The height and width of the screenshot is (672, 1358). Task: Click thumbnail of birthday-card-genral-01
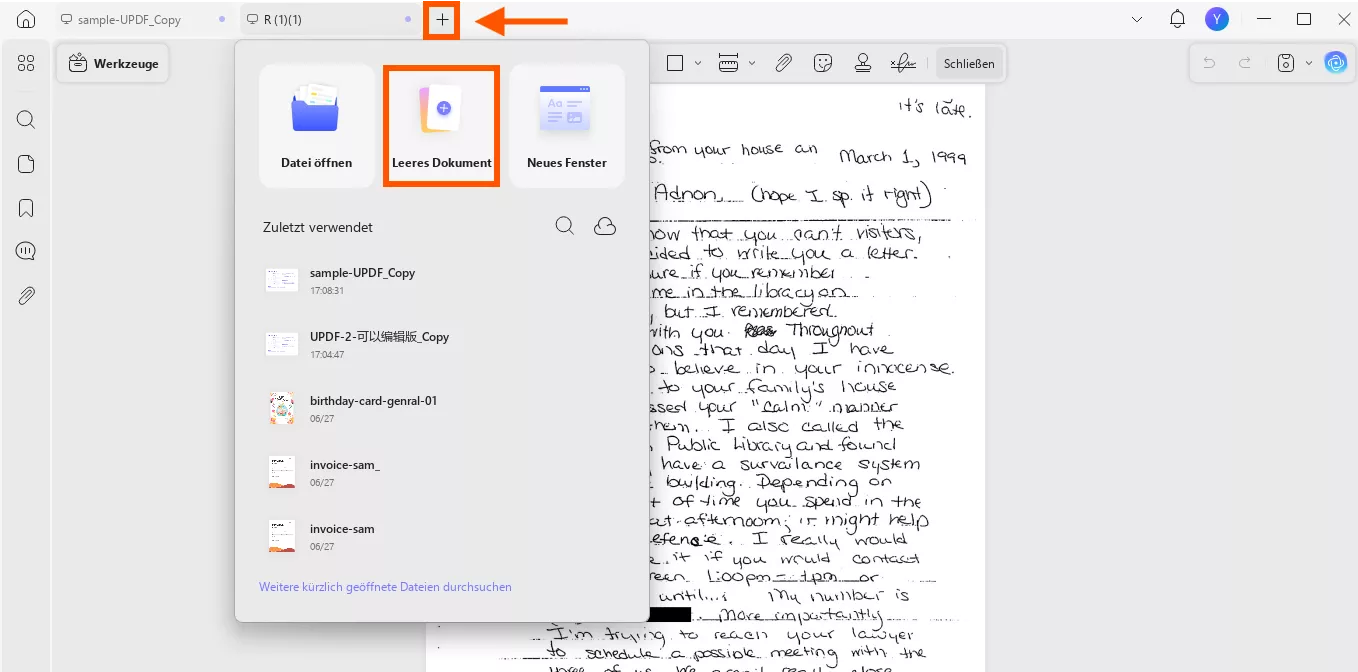coord(282,408)
